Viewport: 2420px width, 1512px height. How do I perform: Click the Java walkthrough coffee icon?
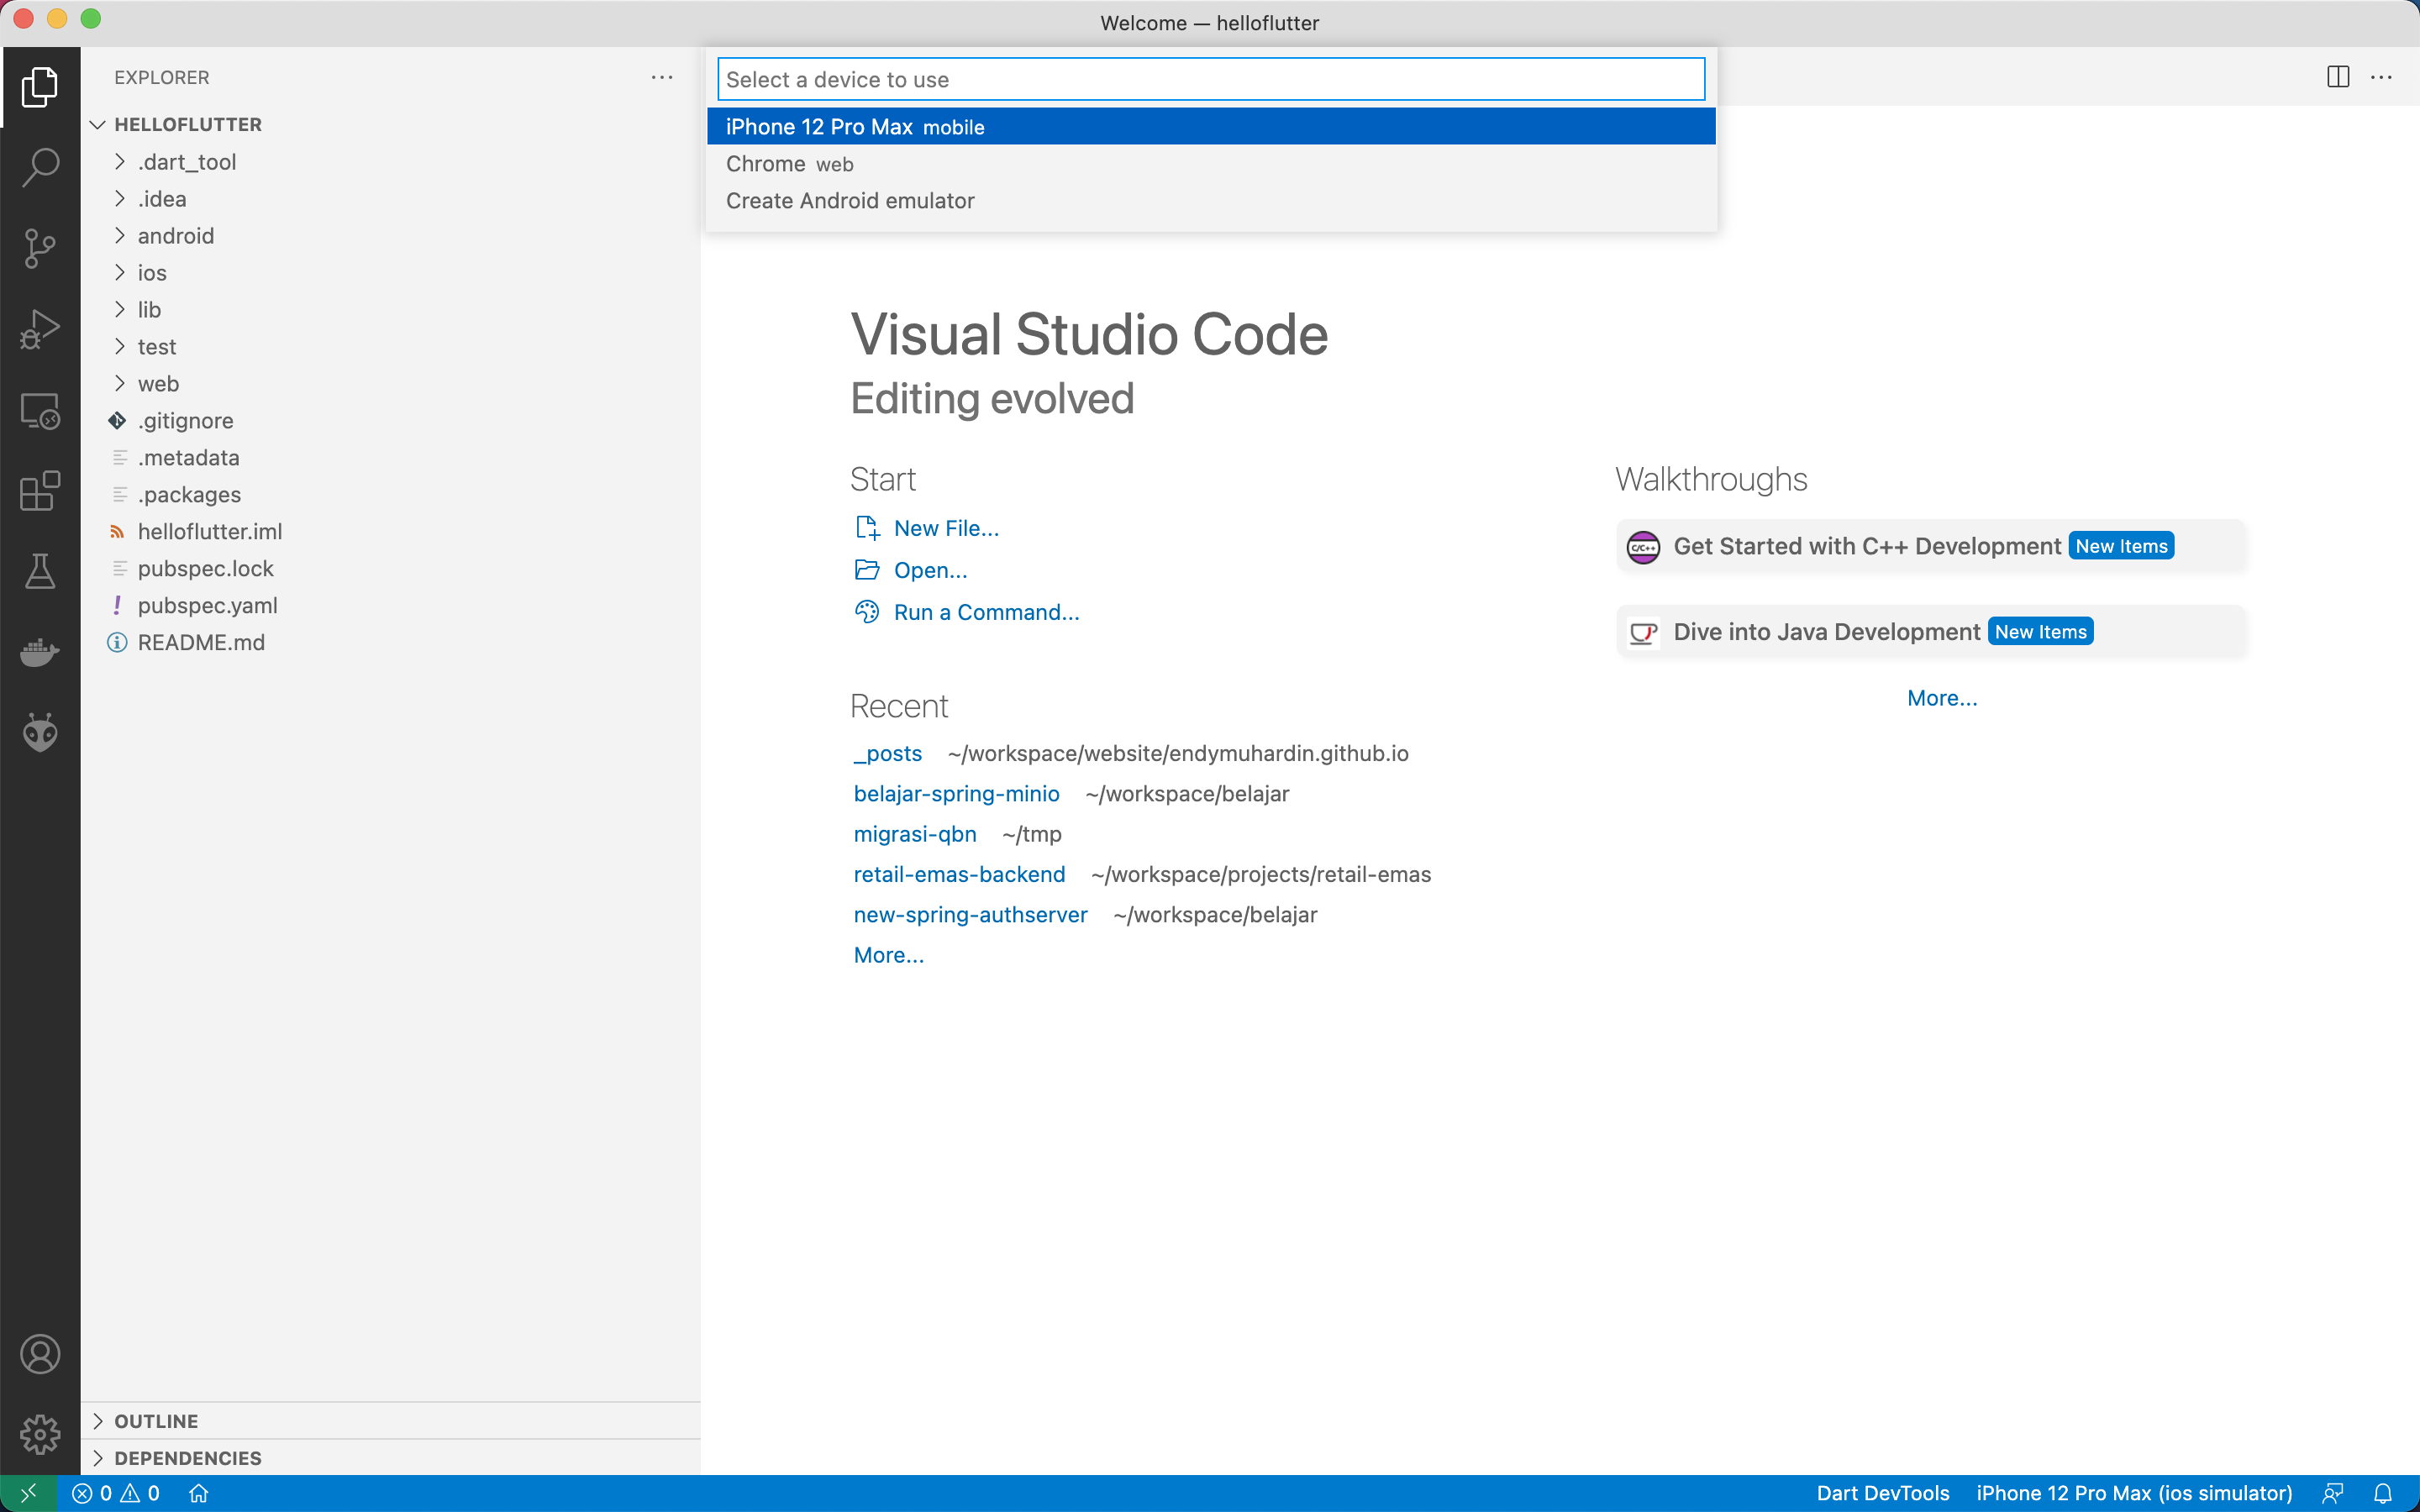pos(1643,633)
